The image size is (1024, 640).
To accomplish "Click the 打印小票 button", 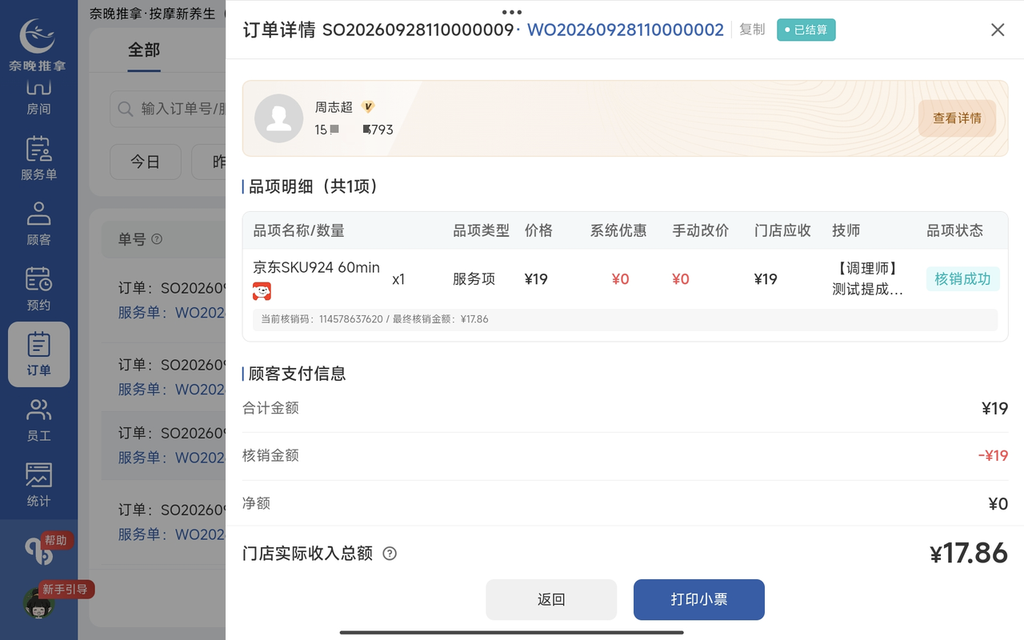I will point(699,600).
